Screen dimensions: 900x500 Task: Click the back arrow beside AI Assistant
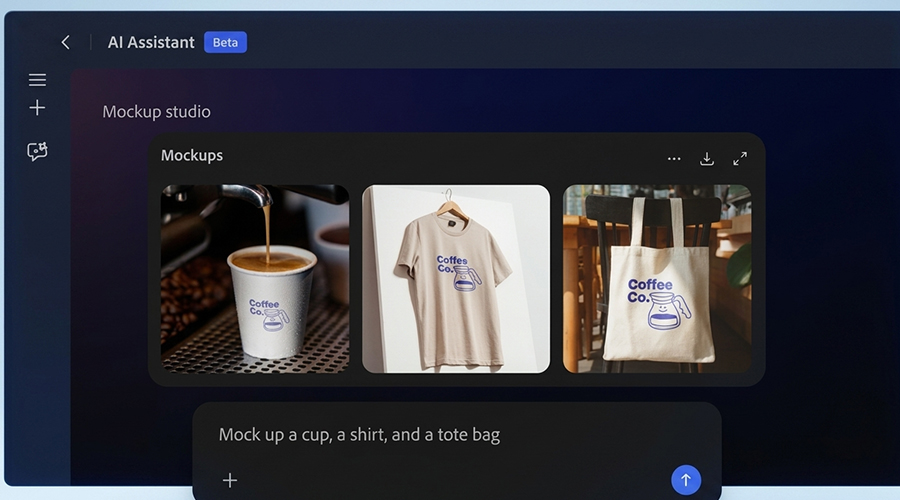pos(66,42)
